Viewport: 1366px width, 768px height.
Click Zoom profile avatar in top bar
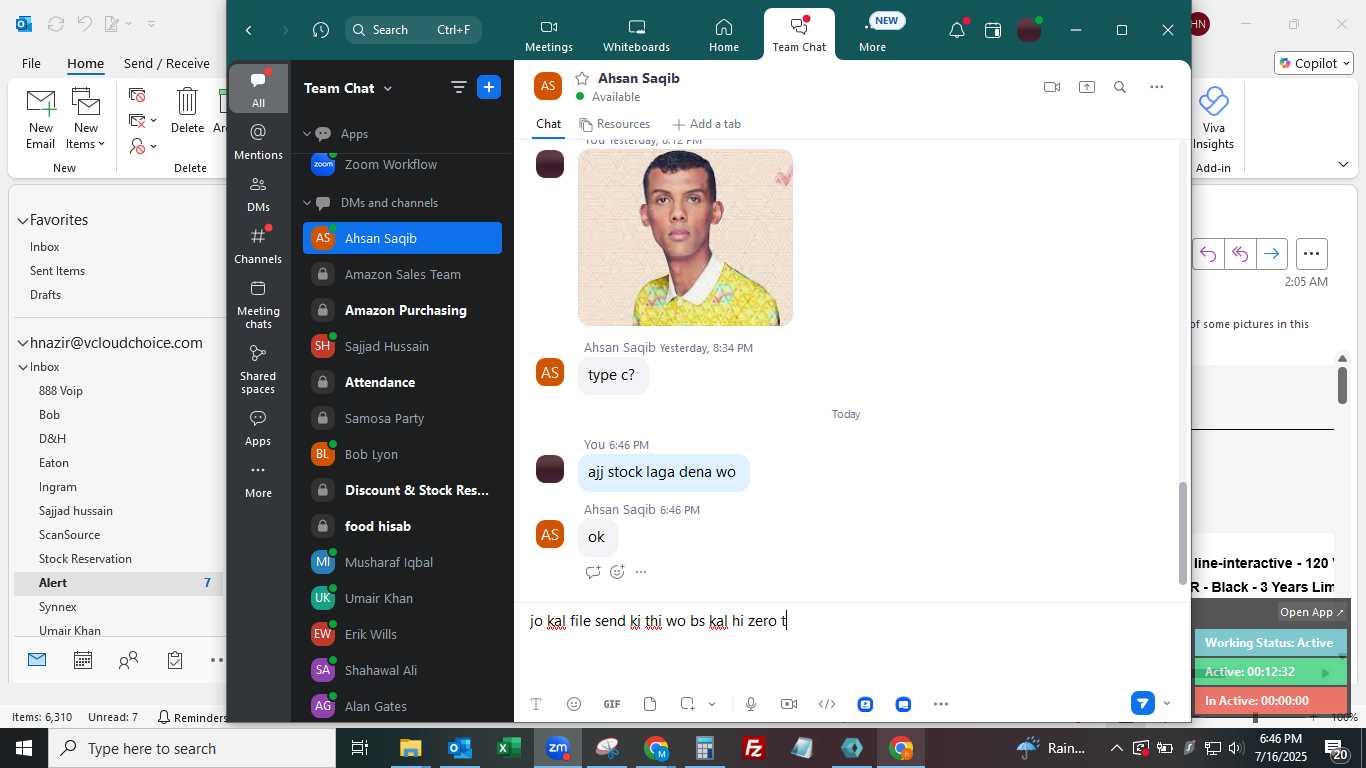click(1029, 30)
